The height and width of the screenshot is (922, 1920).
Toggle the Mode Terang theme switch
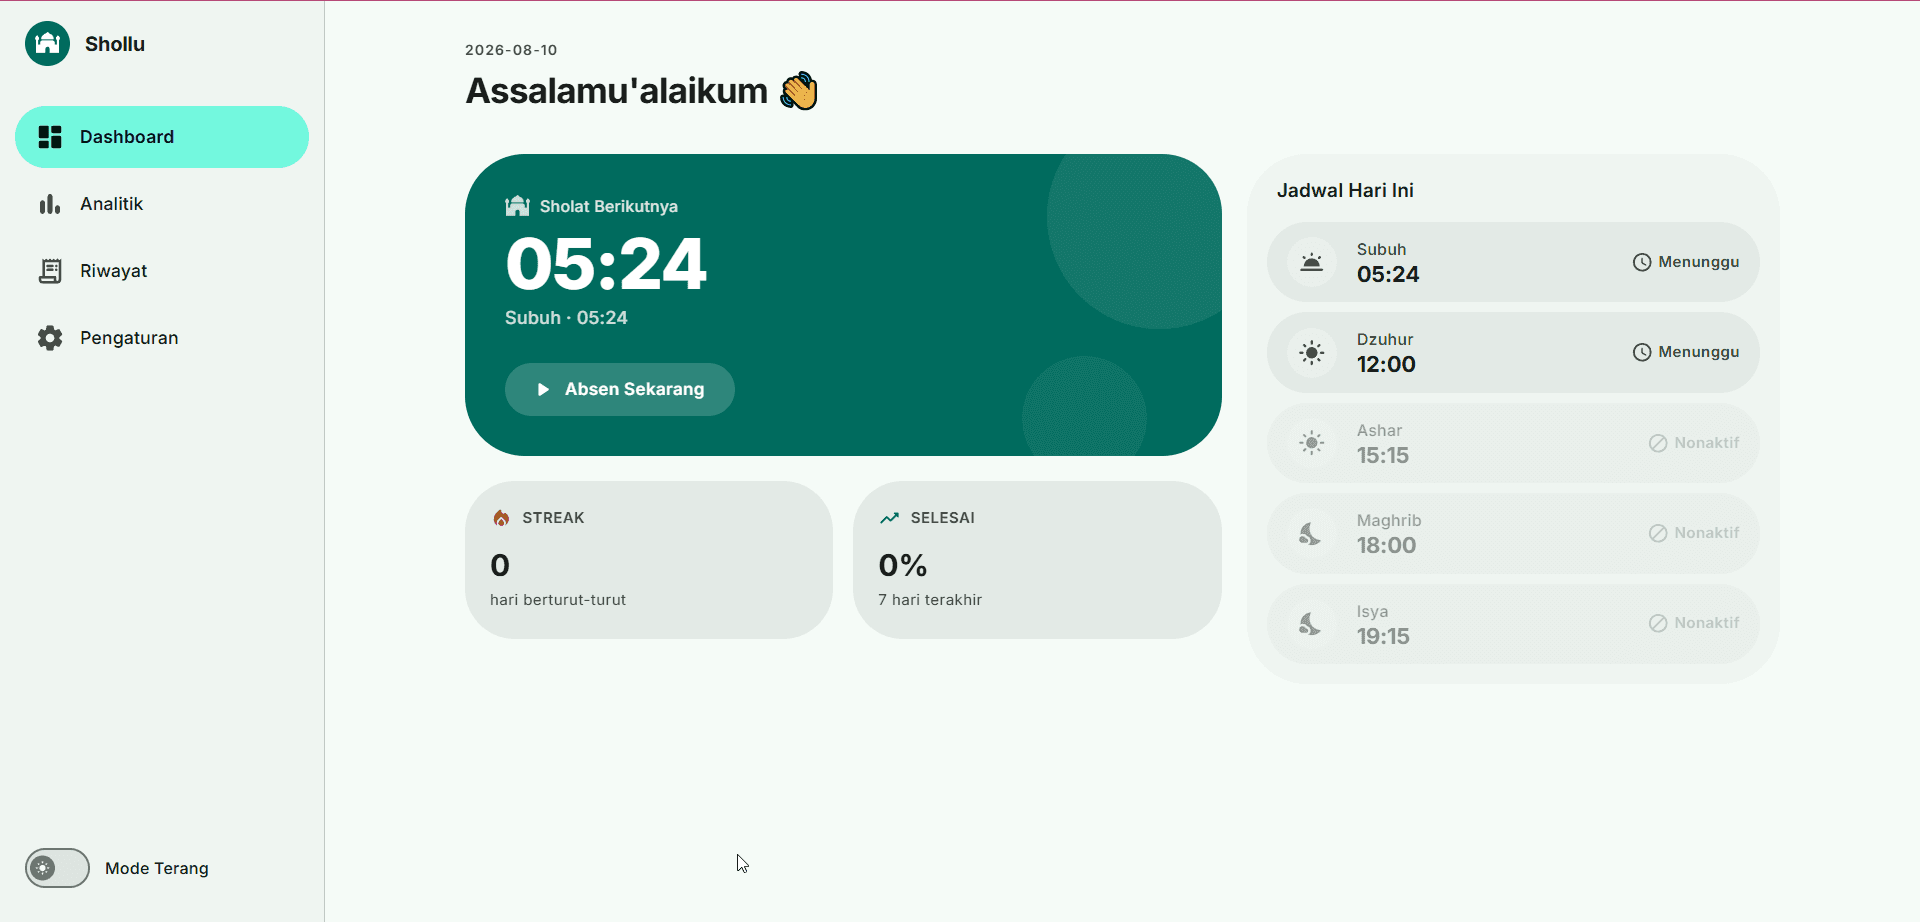point(57,868)
